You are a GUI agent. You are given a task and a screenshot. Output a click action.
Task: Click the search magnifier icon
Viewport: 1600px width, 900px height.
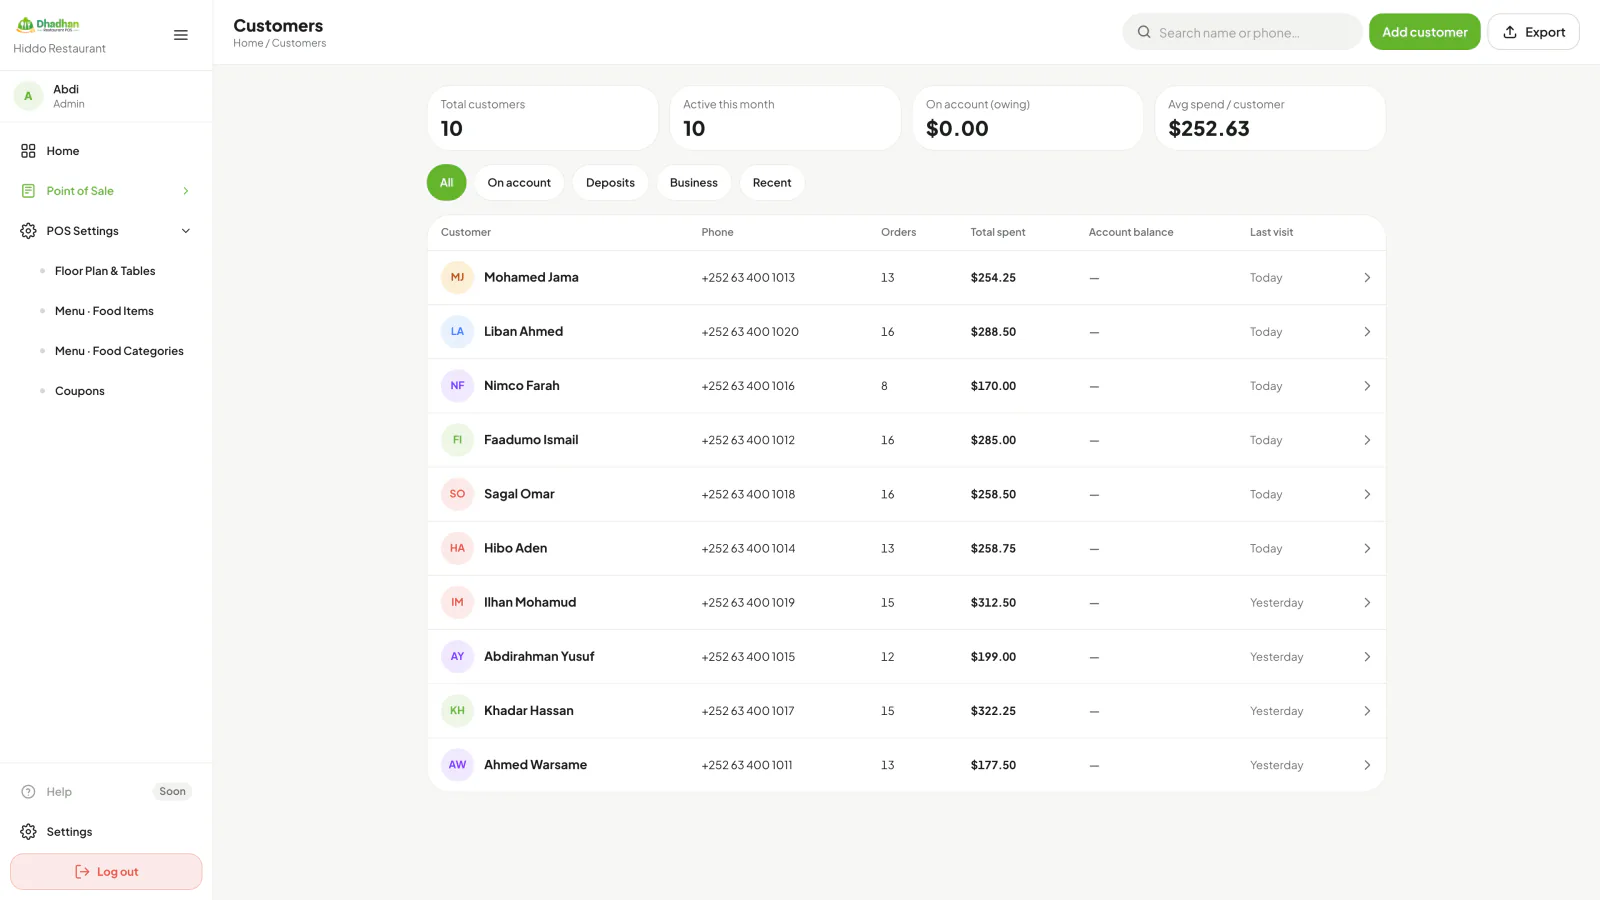coord(1144,32)
